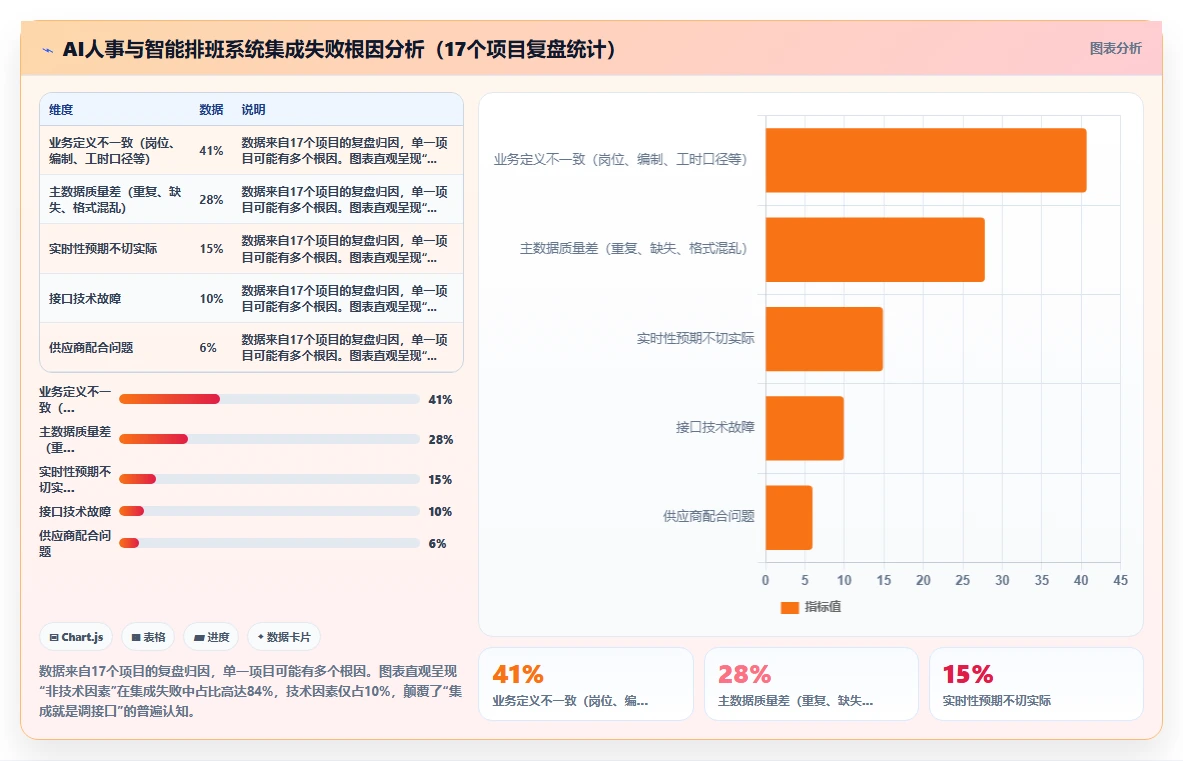
Task: Click the 维度 column header
Action: tap(61, 109)
